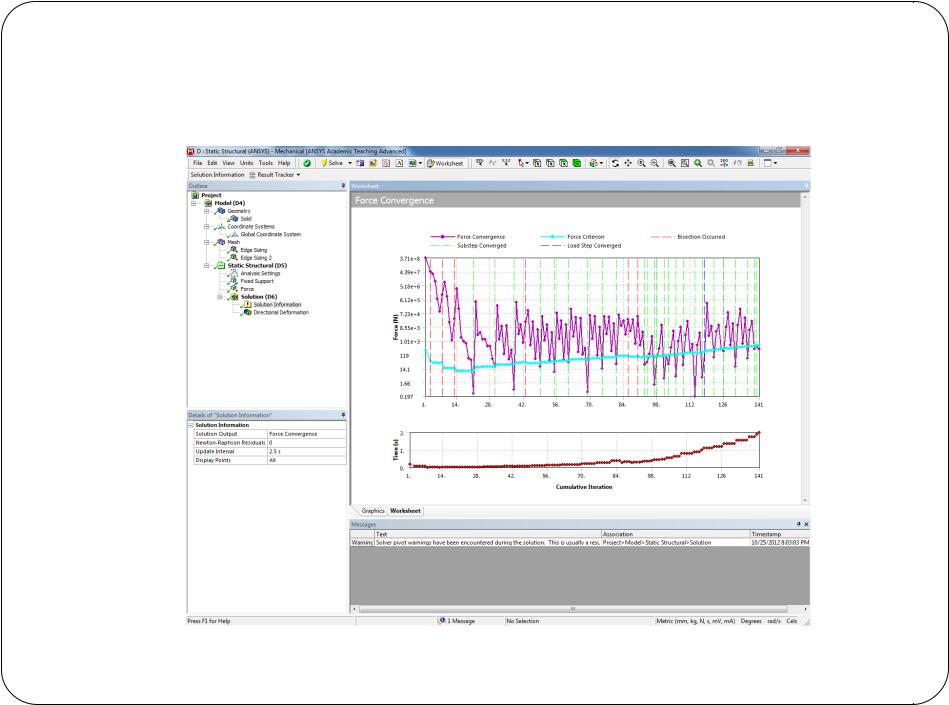The width and height of the screenshot is (949, 705).
Task: Click the green checkmark icon in the toolbar
Action: (x=307, y=163)
